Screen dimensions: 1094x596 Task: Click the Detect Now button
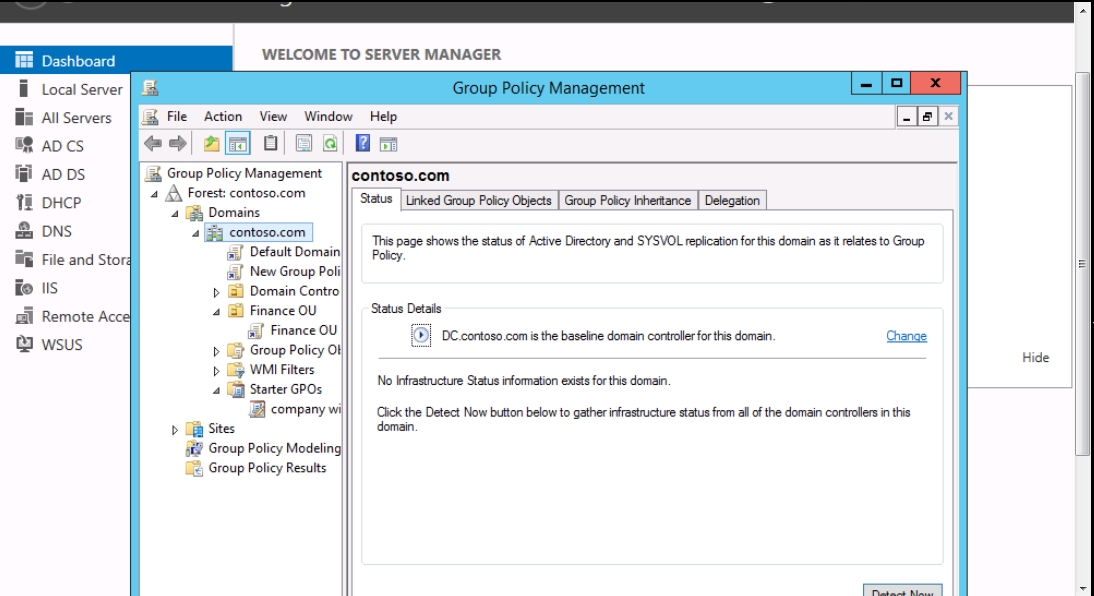pyautogui.click(x=903, y=590)
